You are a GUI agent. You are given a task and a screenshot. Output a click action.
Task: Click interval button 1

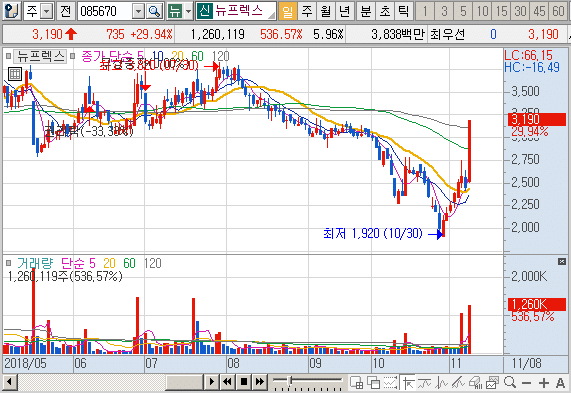point(425,11)
